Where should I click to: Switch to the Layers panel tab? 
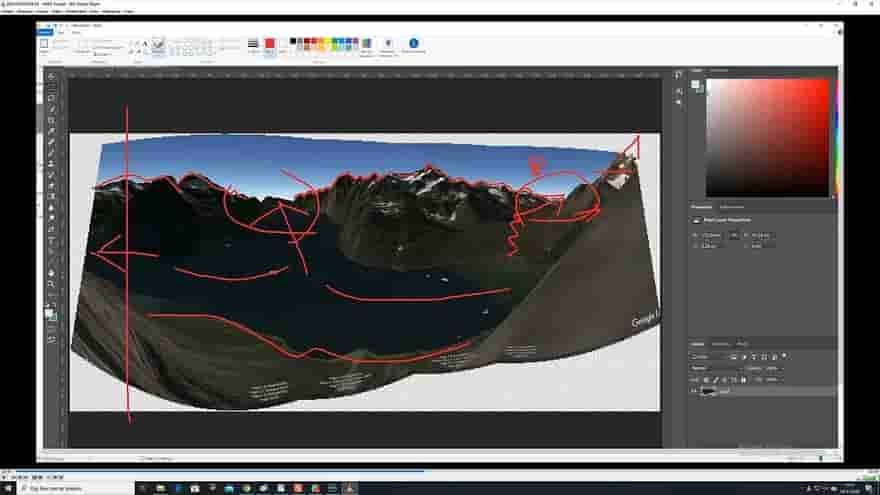pyautogui.click(x=696, y=344)
